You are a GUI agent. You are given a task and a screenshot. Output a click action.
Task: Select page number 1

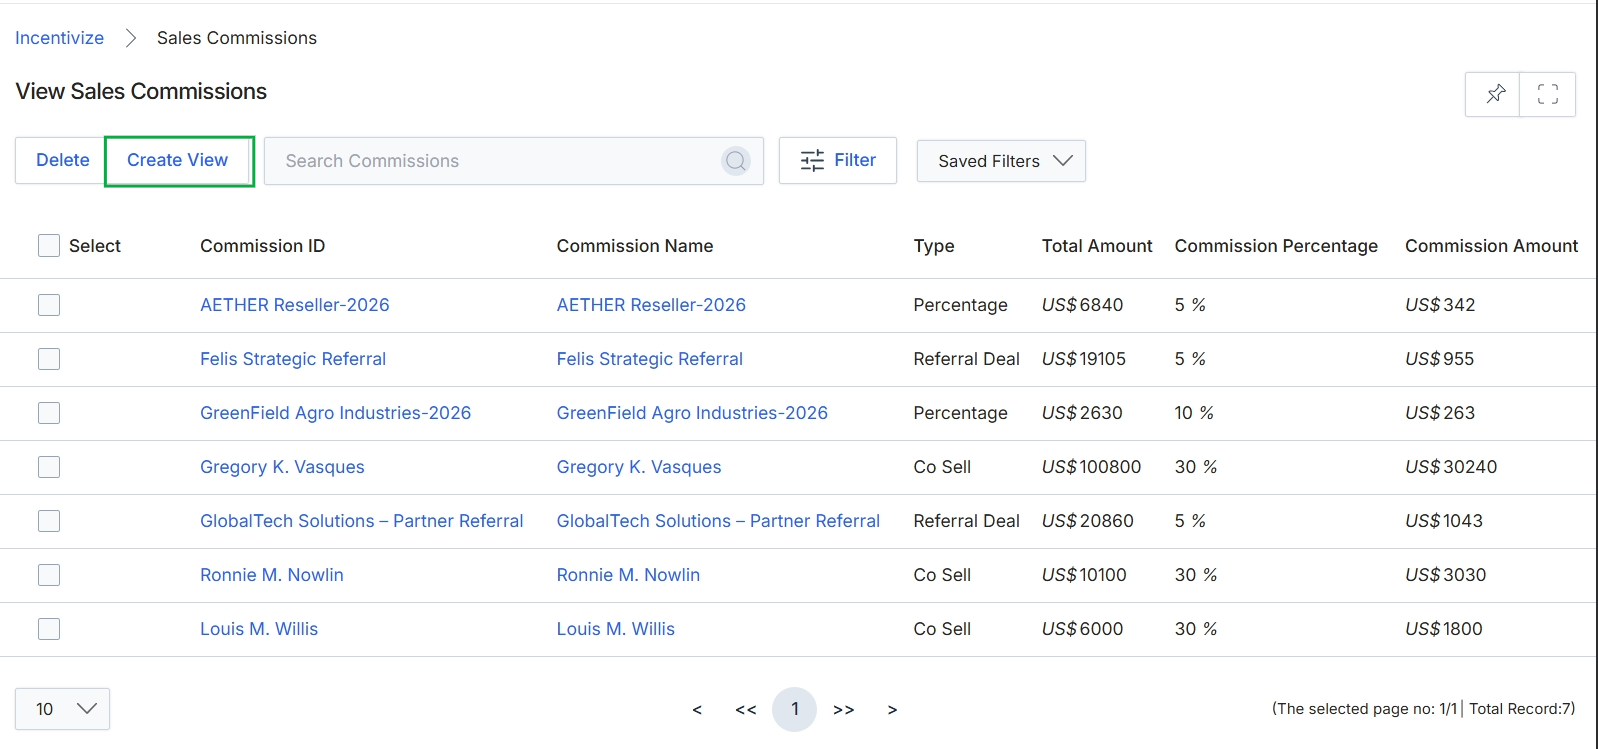click(795, 709)
